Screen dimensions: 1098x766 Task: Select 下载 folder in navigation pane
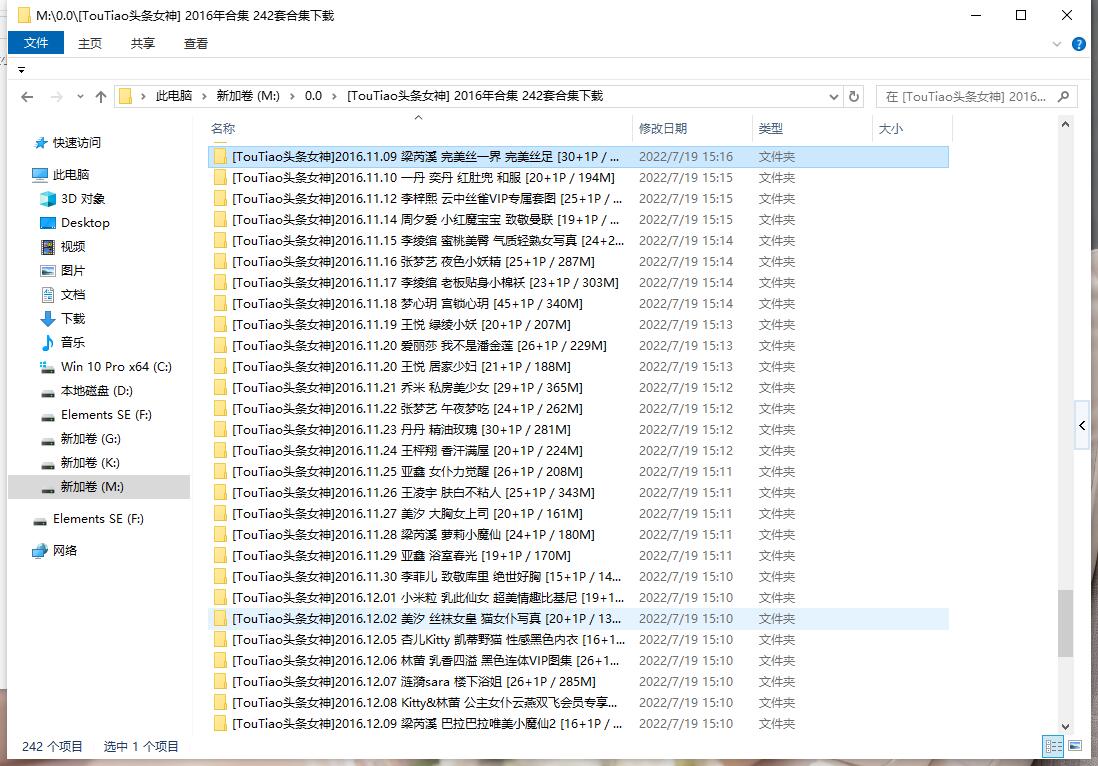[x=73, y=319]
